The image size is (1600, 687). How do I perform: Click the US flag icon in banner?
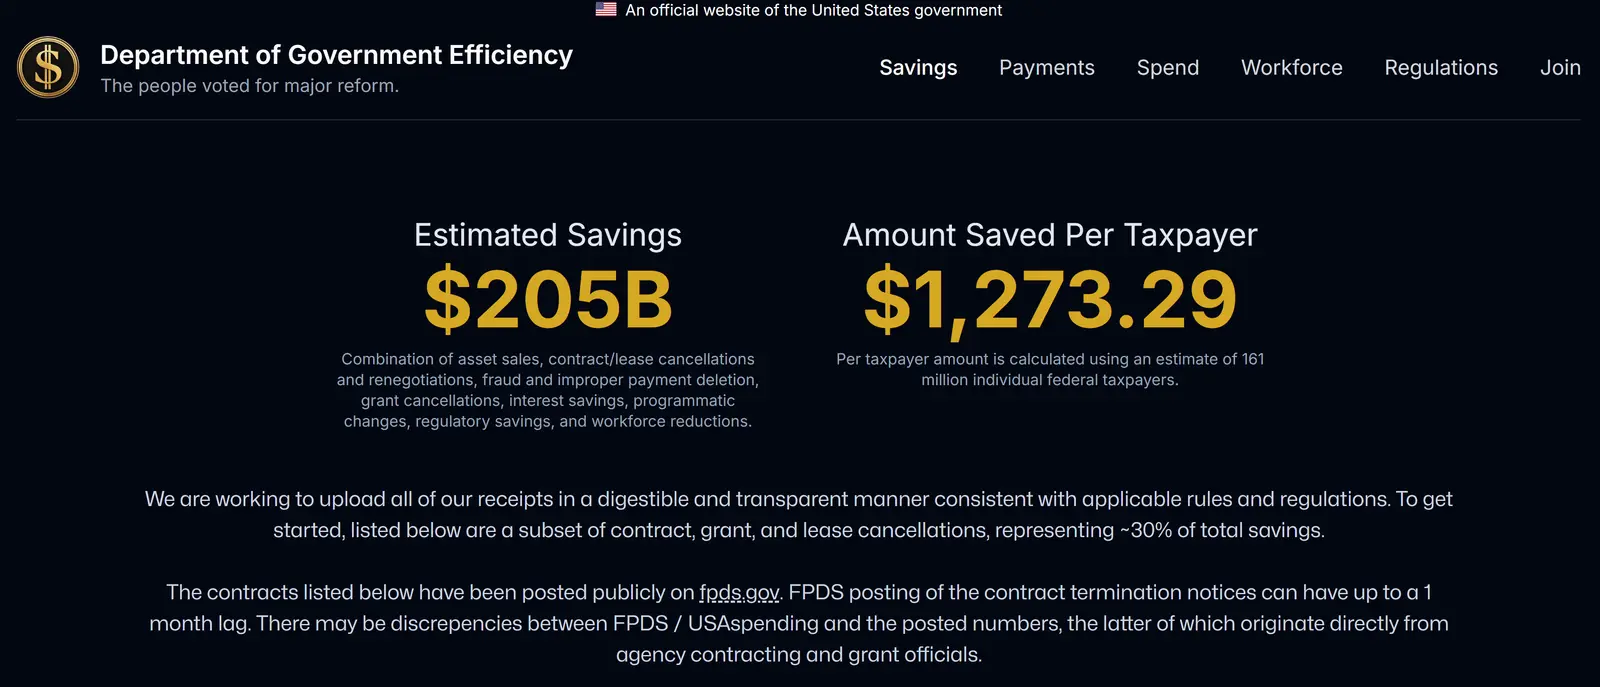[606, 10]
